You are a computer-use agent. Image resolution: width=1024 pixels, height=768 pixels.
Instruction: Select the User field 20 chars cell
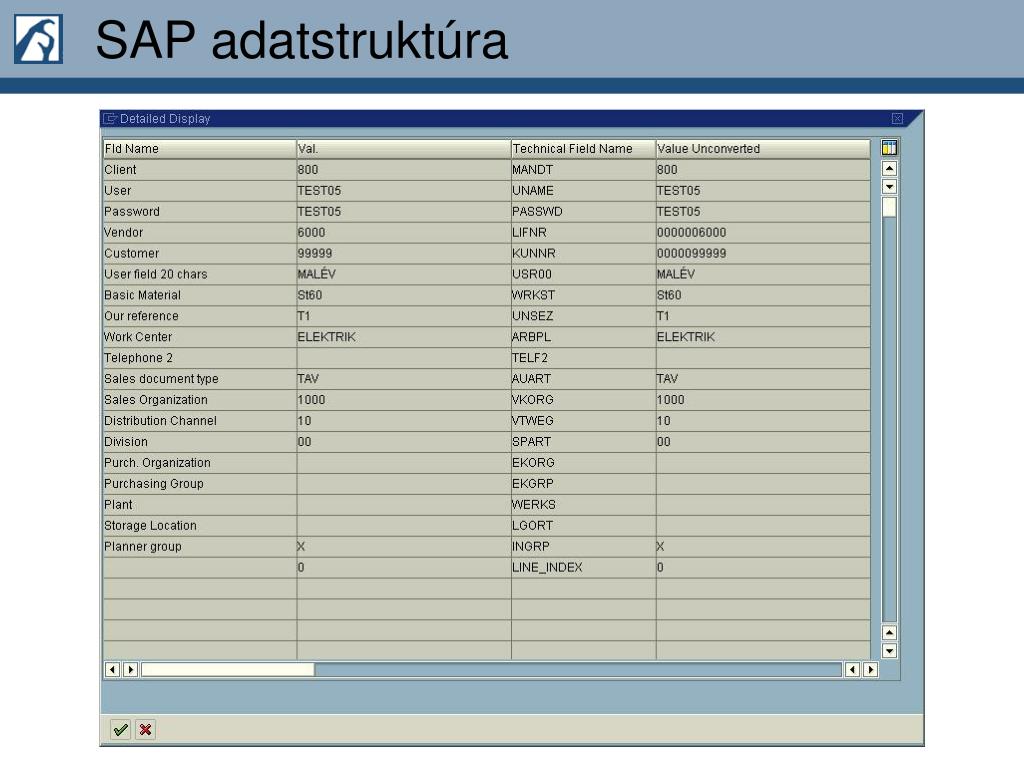199,274
